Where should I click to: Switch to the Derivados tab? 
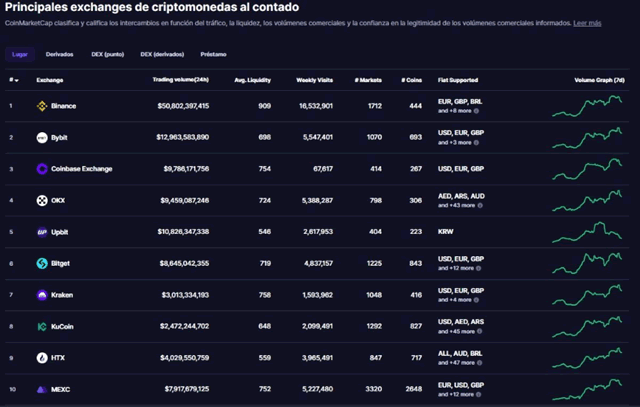click(59, 54)
